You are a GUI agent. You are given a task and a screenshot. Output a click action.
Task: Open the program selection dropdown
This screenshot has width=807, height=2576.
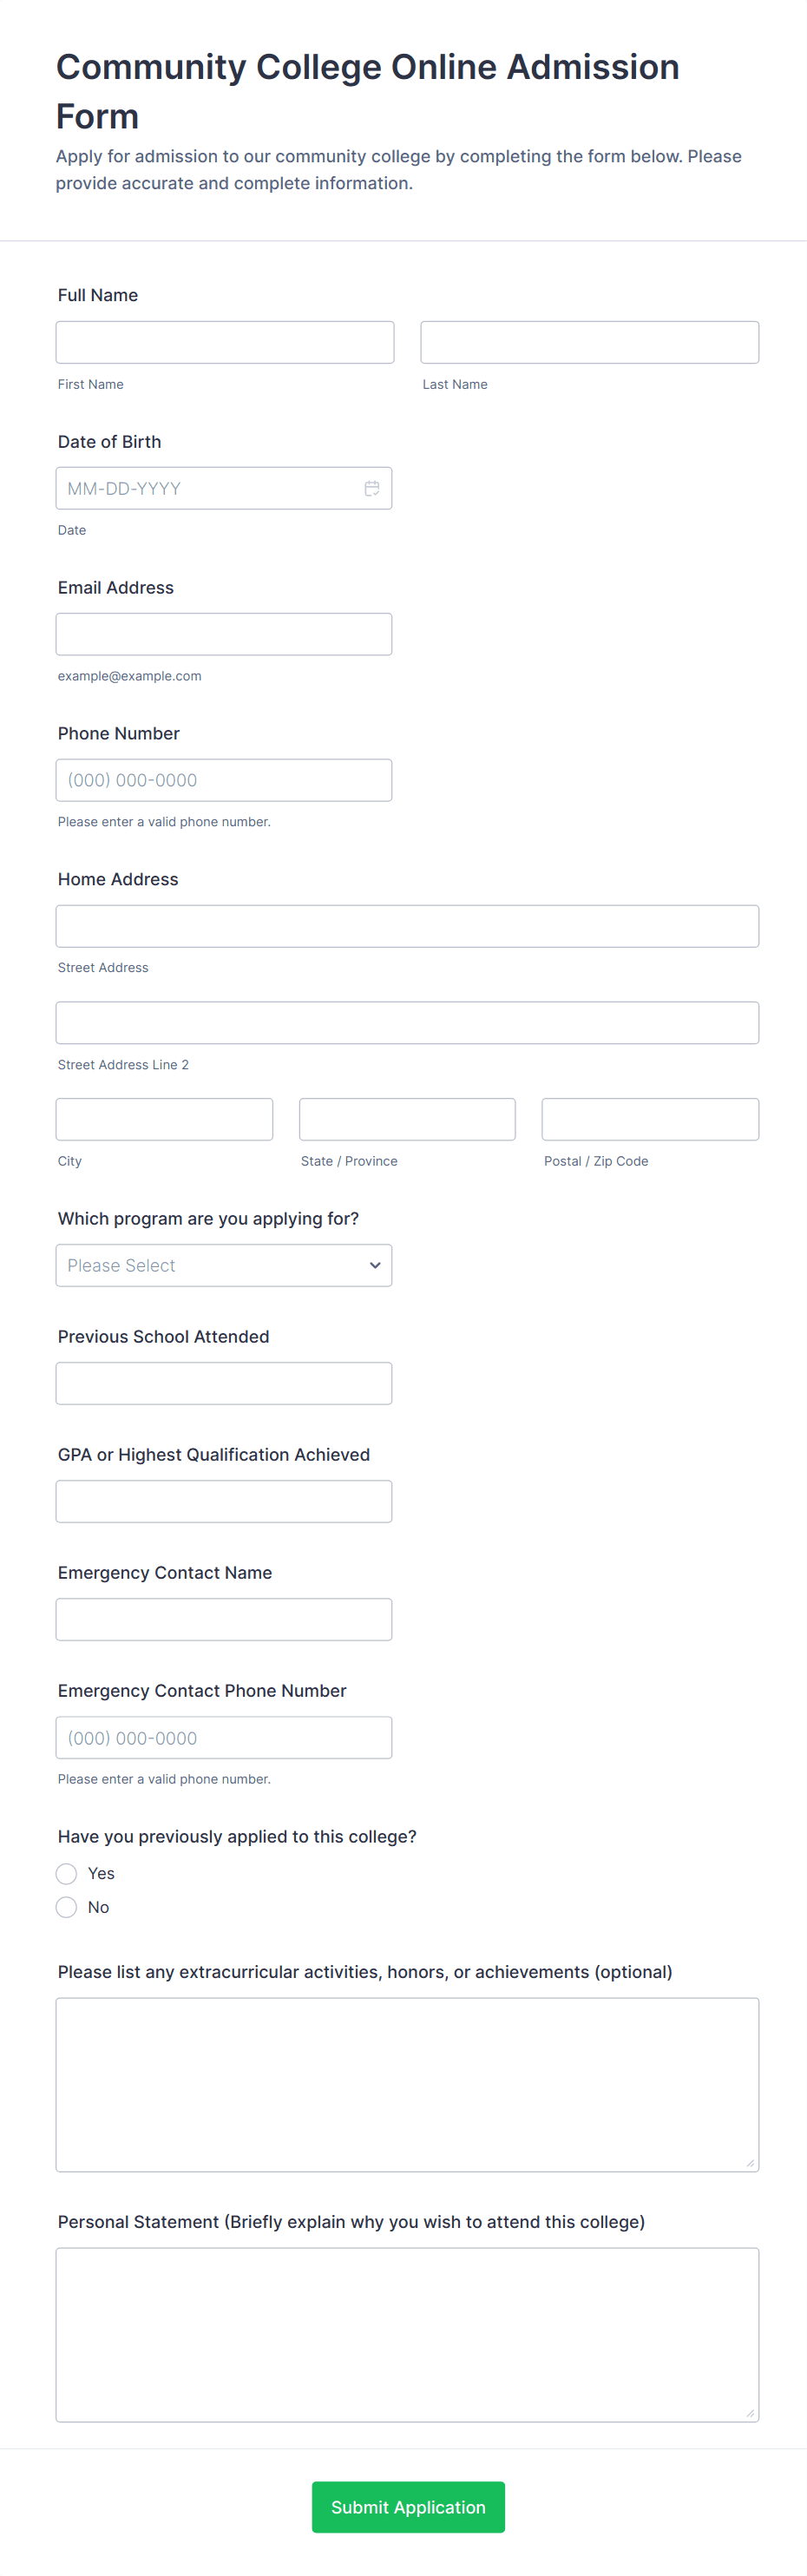[224, 1265]
